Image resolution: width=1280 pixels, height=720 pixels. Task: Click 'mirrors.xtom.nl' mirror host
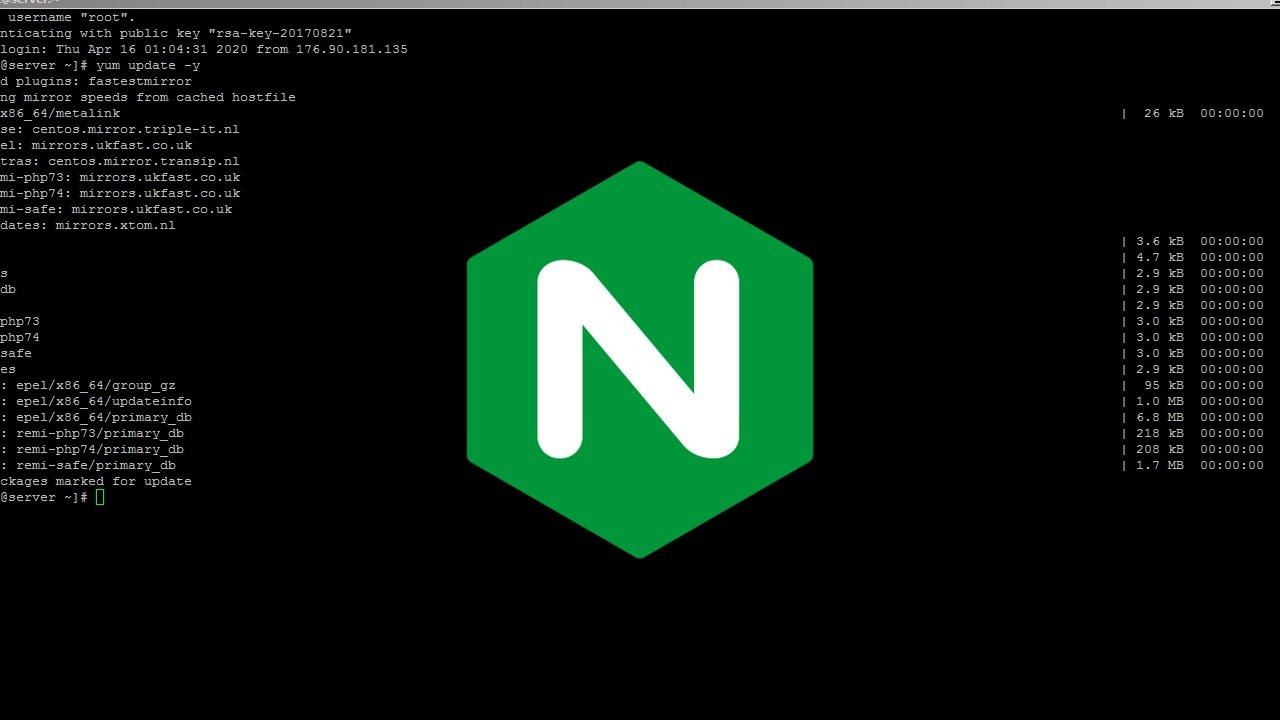pos(116,225)
